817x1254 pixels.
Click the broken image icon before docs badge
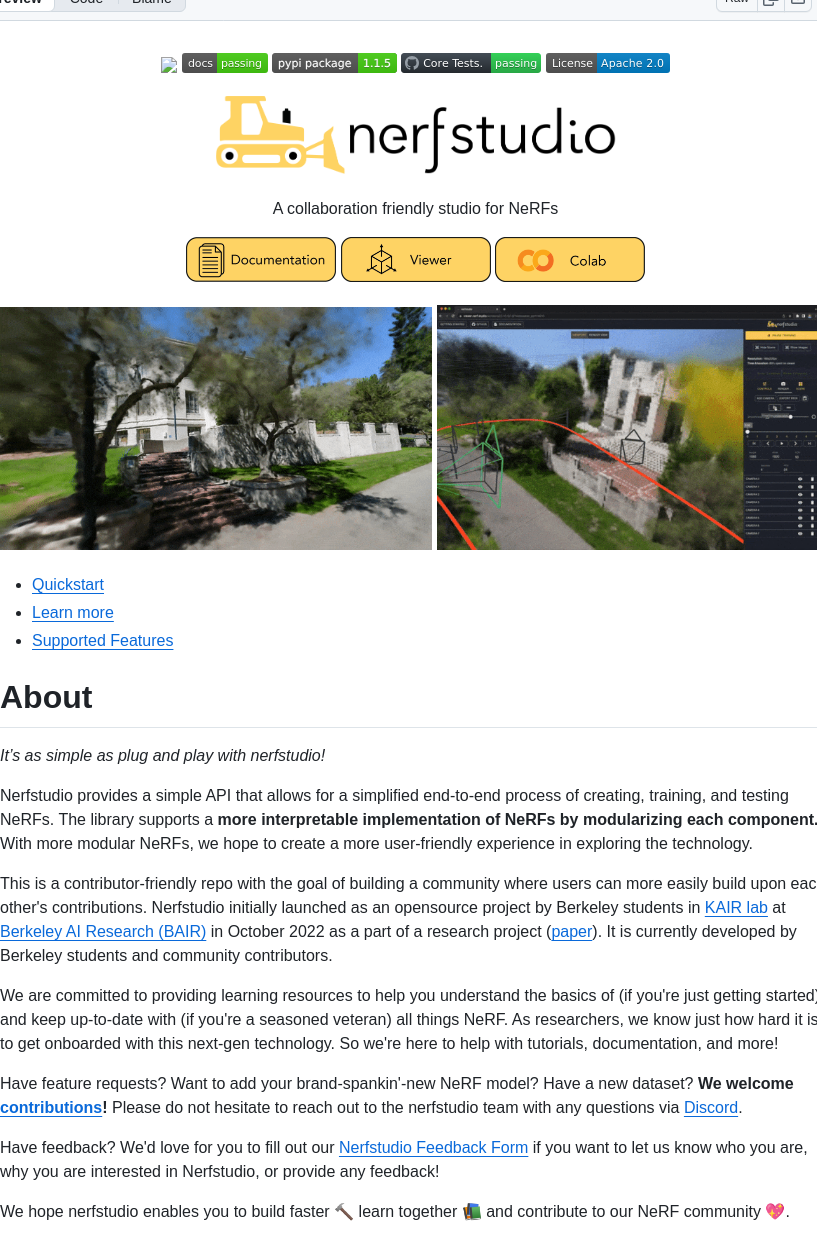click(x=169, y=65)
